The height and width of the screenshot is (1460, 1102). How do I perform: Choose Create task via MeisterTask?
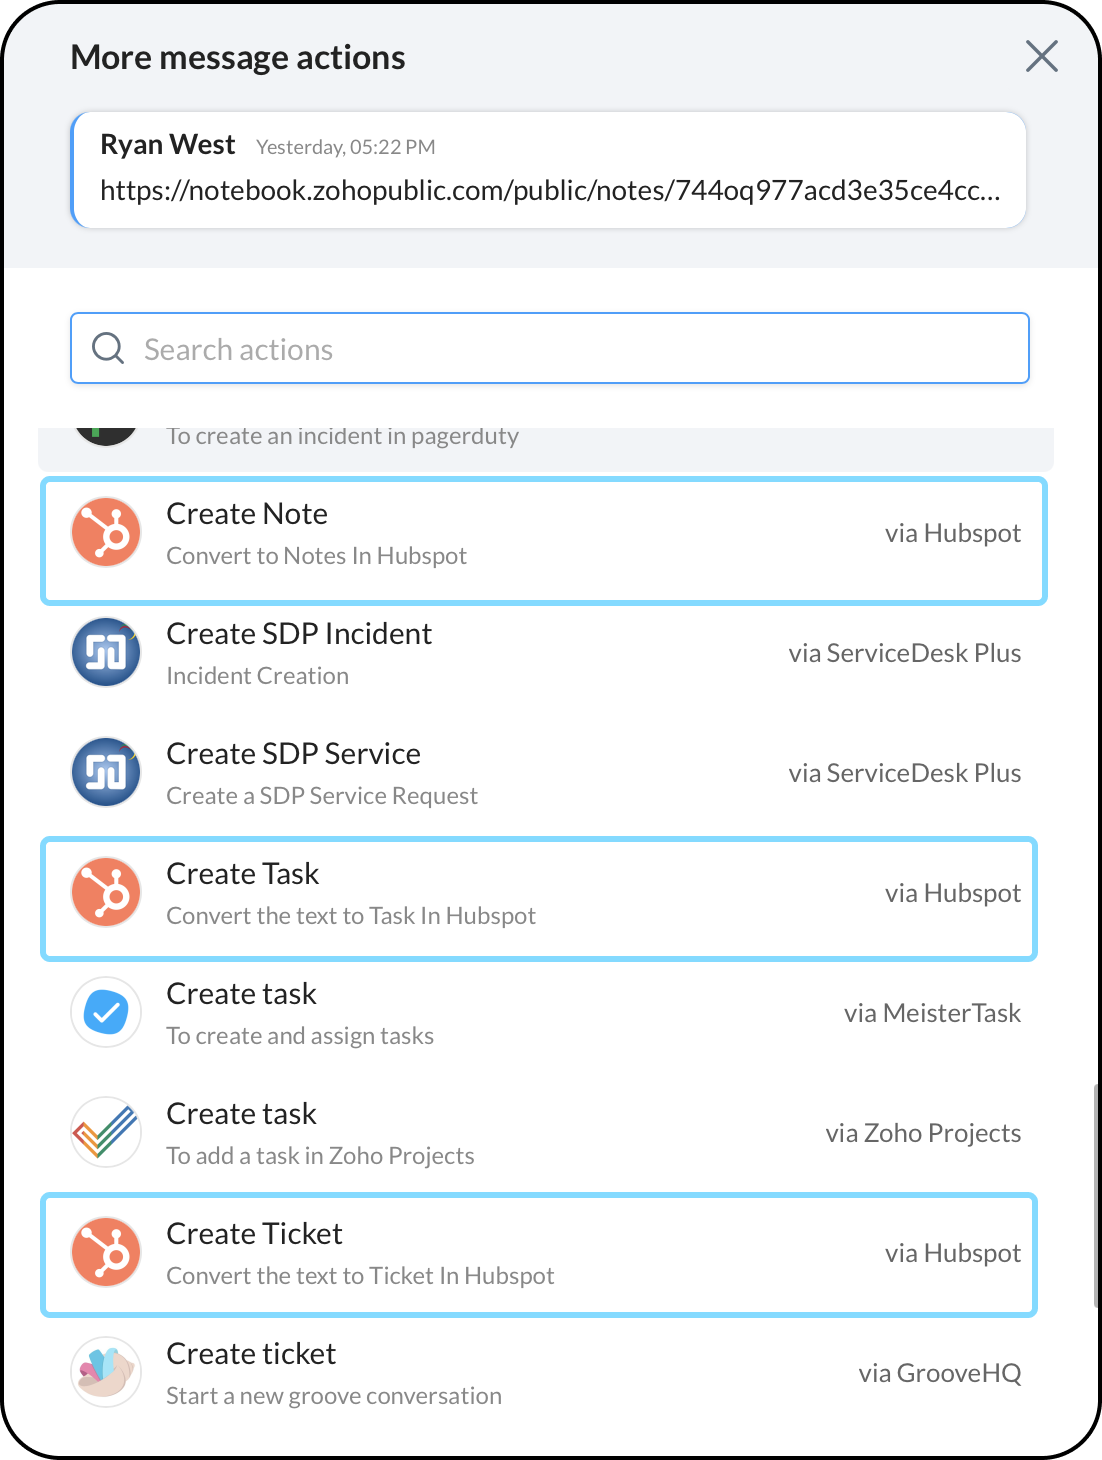click(x=540, y=1013)
